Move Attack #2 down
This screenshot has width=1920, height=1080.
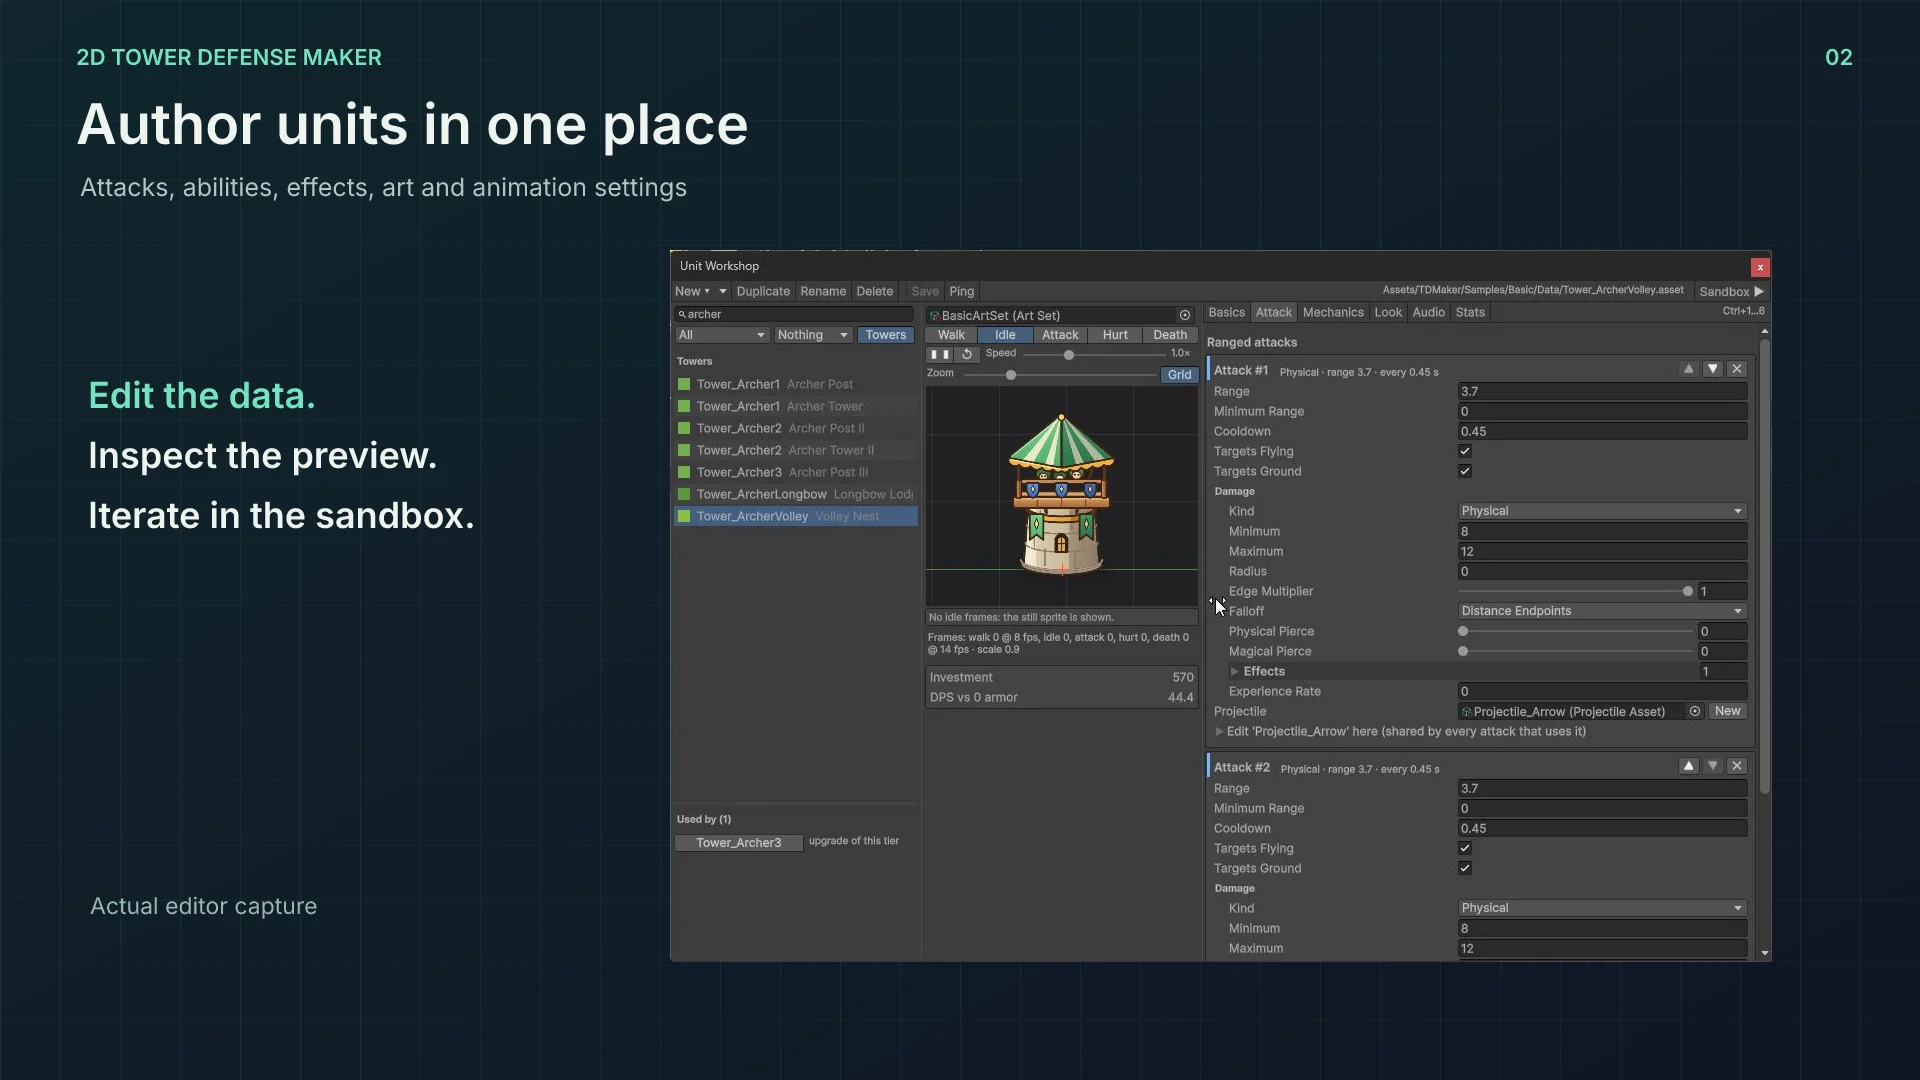[x=1713, y=766]
